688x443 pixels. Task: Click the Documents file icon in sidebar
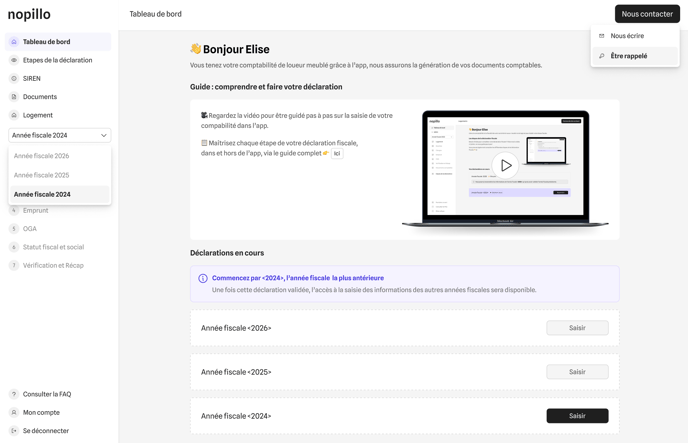pos(14,97)
